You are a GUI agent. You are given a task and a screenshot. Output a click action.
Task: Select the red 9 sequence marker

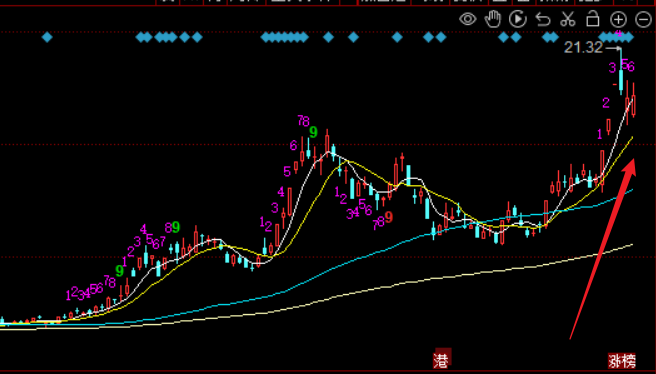coord(389,217)
